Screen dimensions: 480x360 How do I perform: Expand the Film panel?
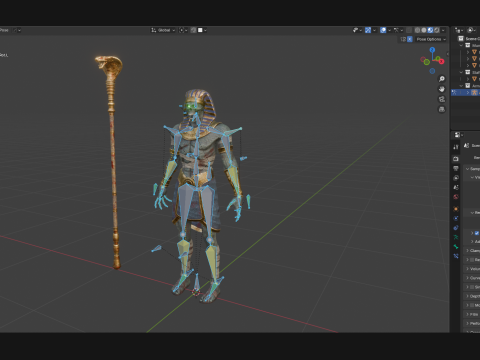(x=467, y=314)
